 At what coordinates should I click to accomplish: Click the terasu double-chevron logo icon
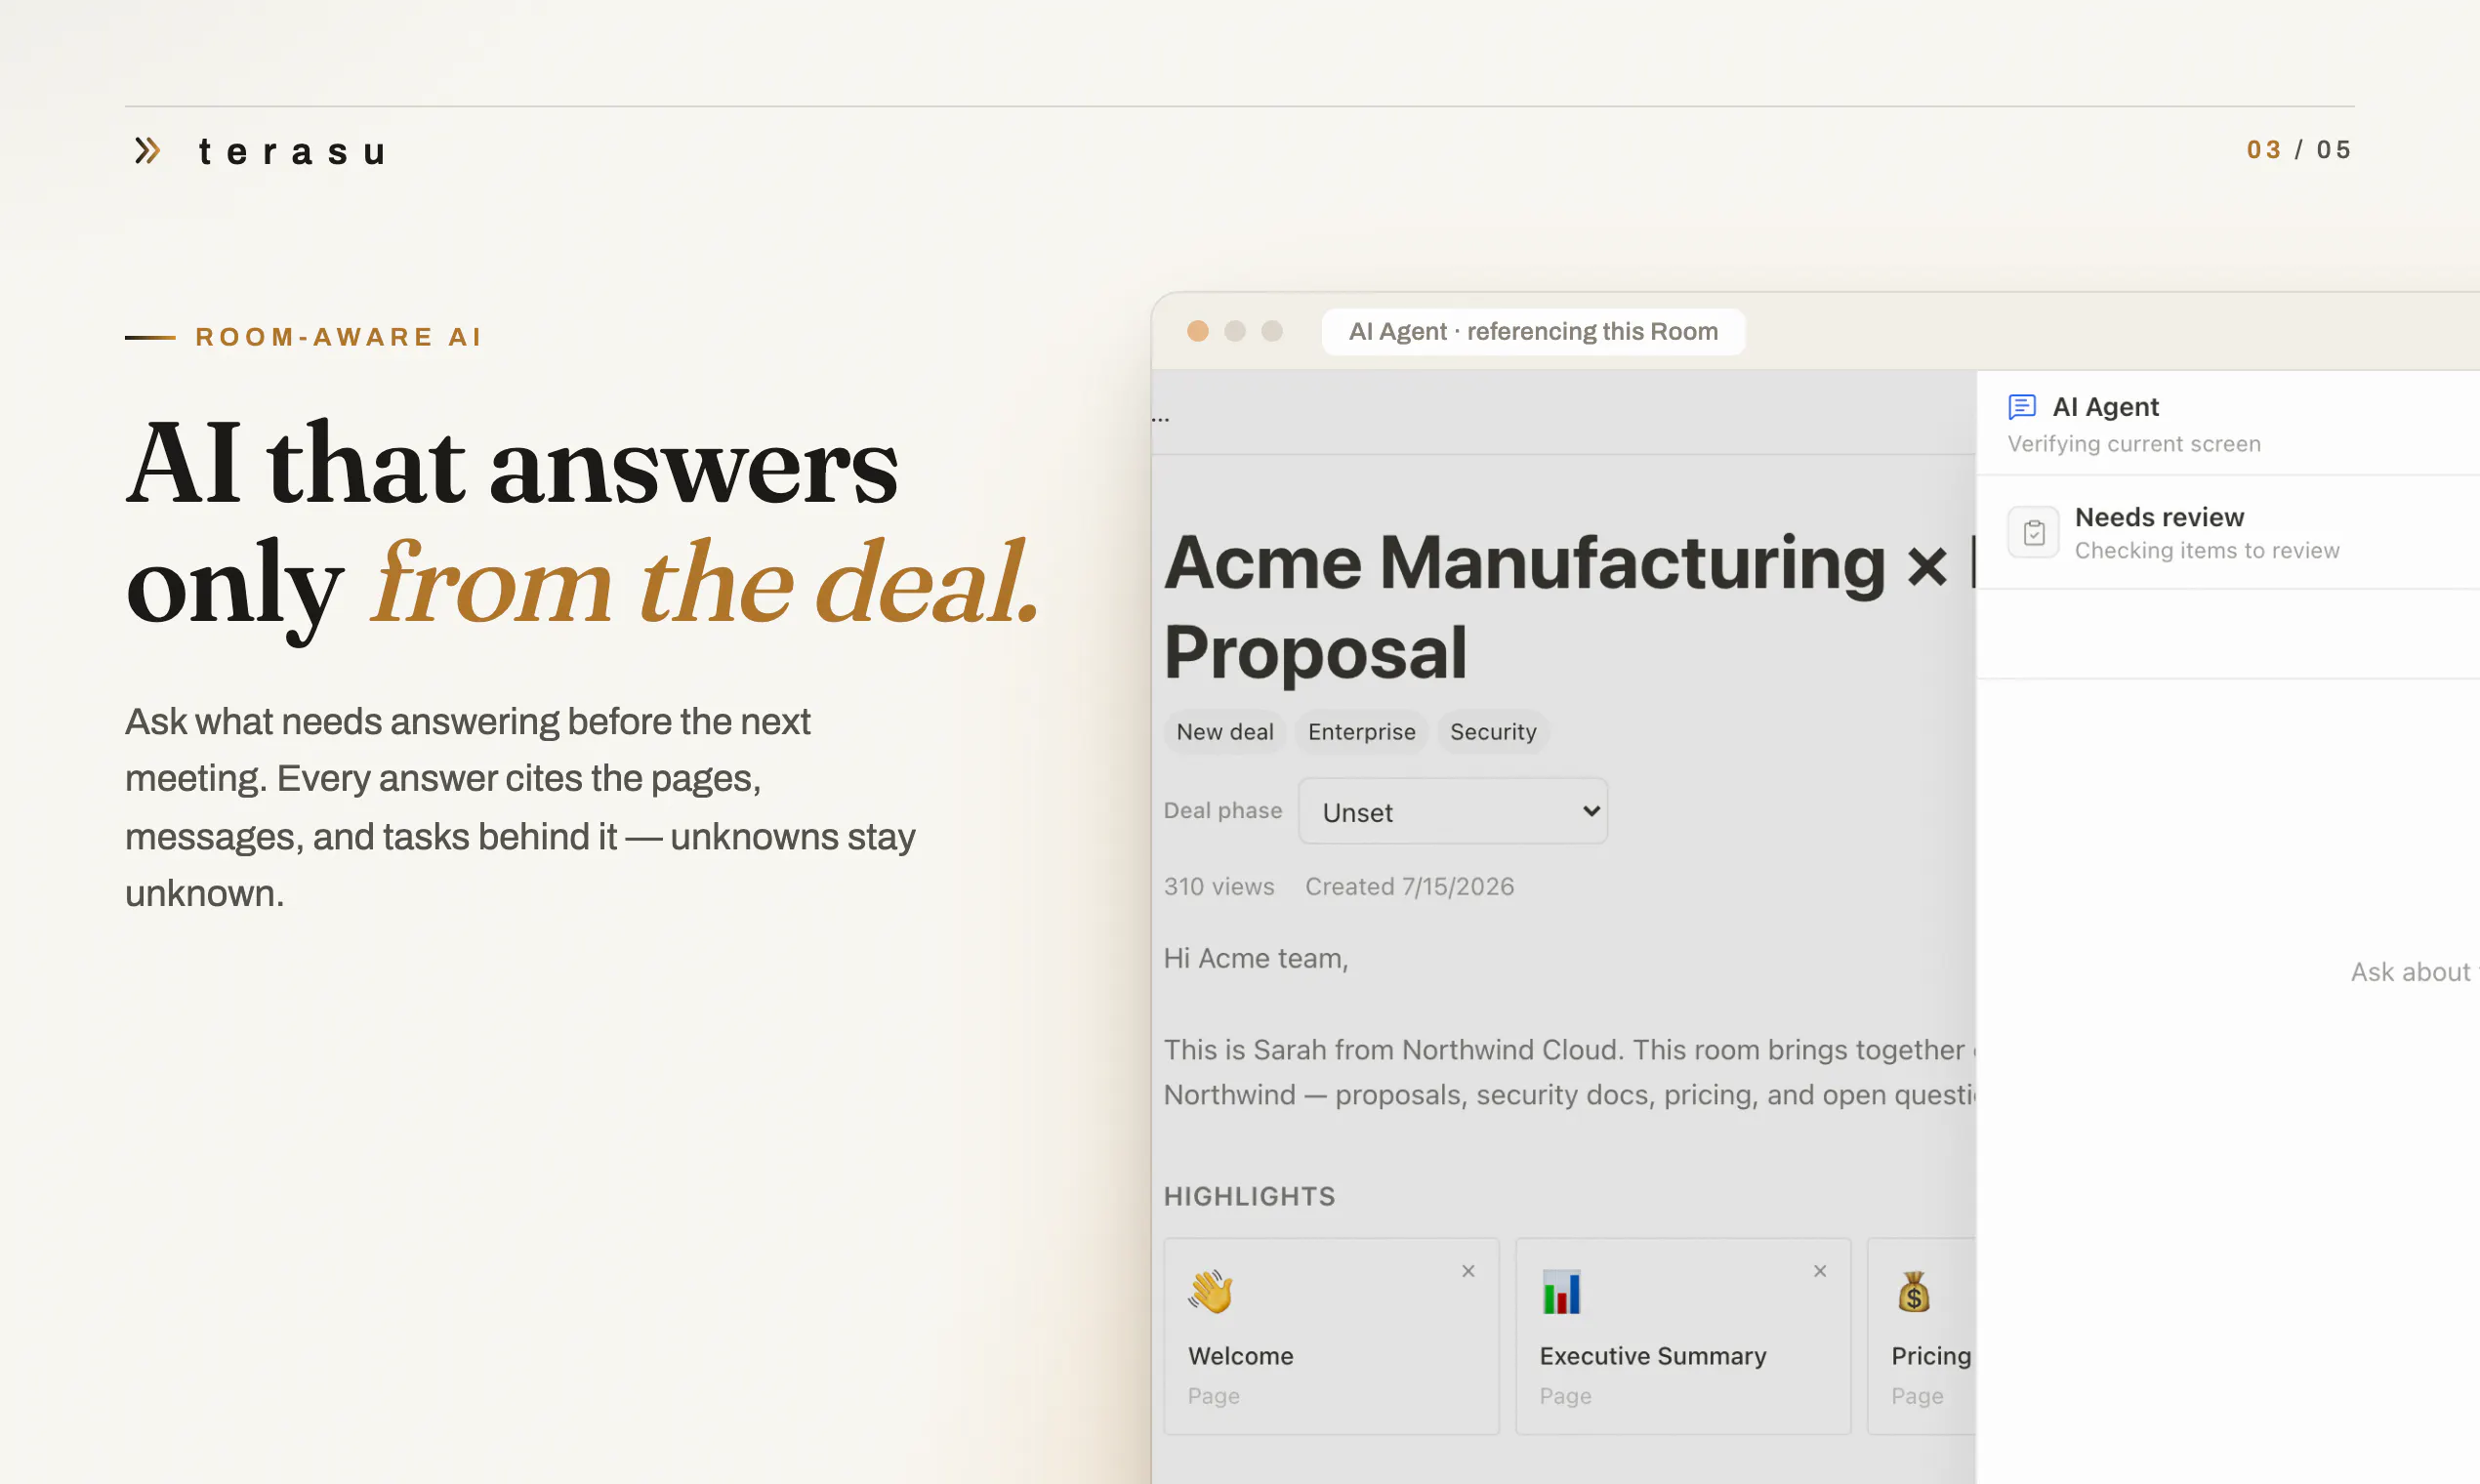148,151
